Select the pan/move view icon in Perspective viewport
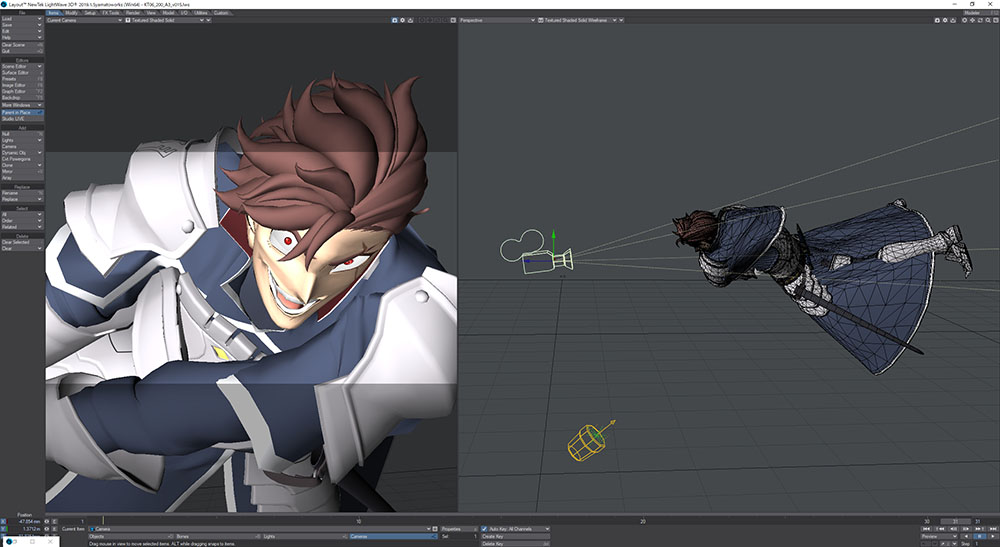 coord(973,20)
